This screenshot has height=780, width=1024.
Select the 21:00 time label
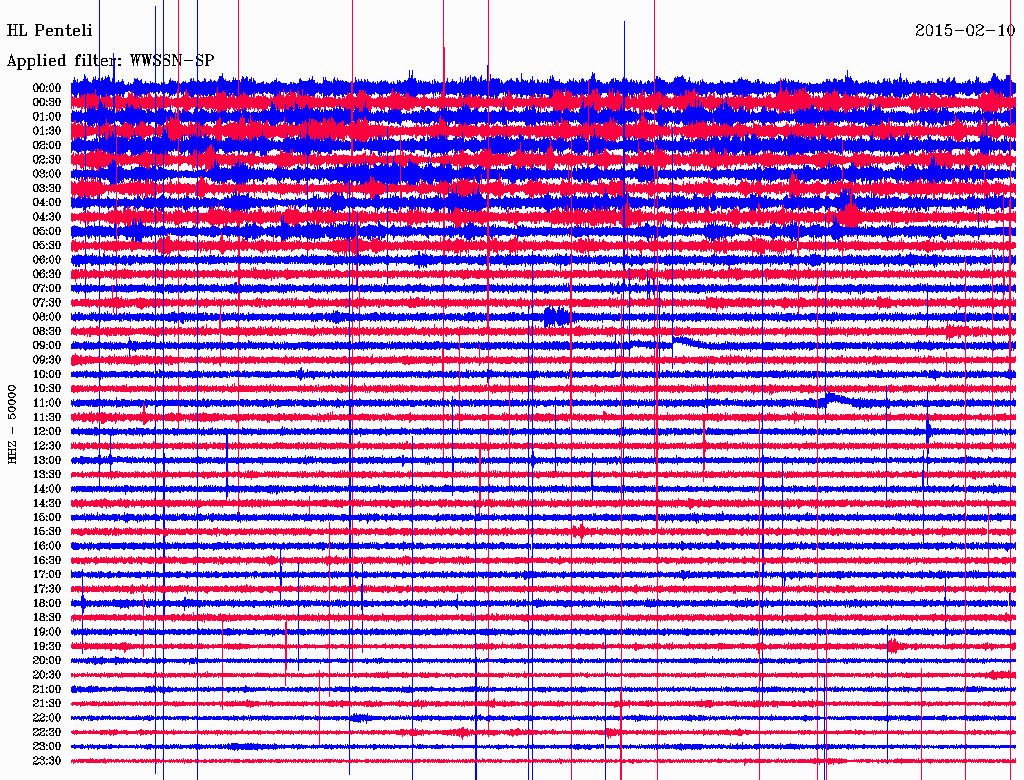point(47,689)
